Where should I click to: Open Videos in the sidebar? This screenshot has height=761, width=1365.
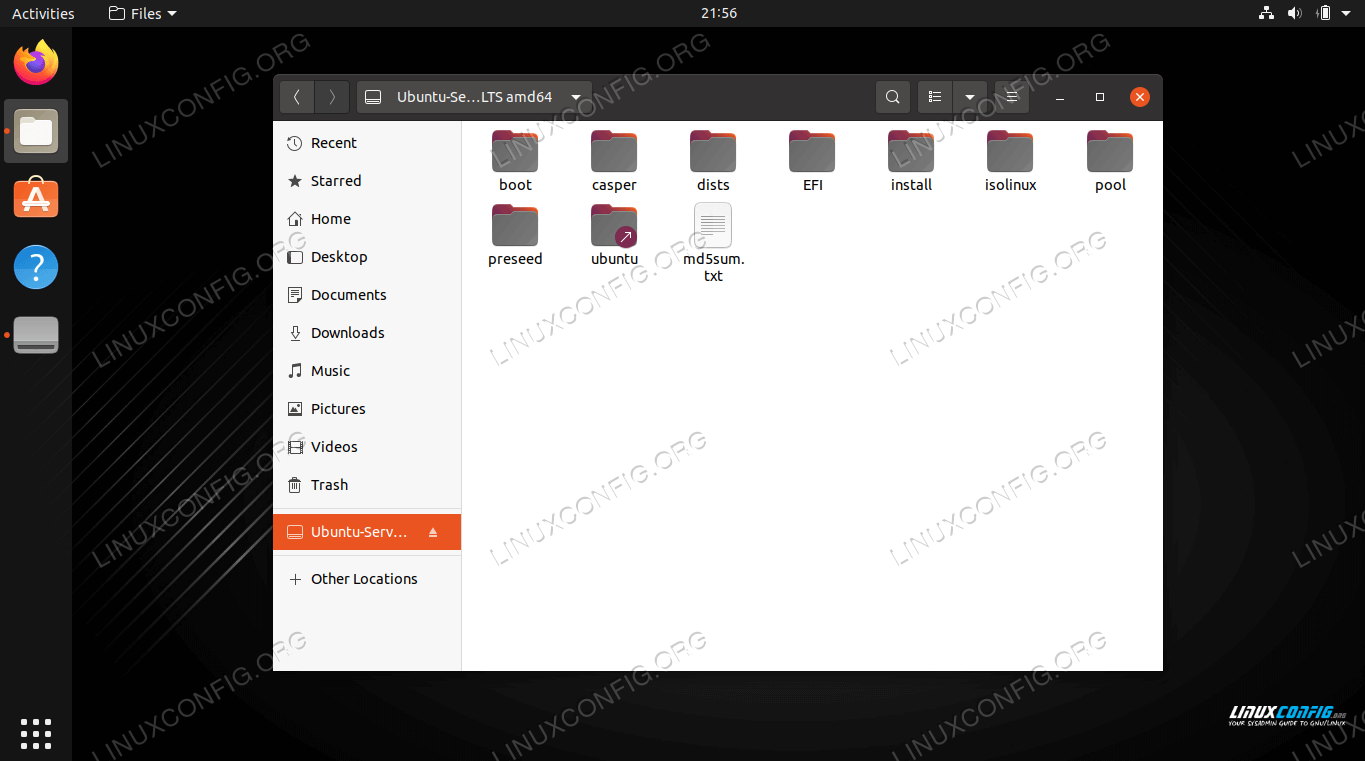(367, 447)
